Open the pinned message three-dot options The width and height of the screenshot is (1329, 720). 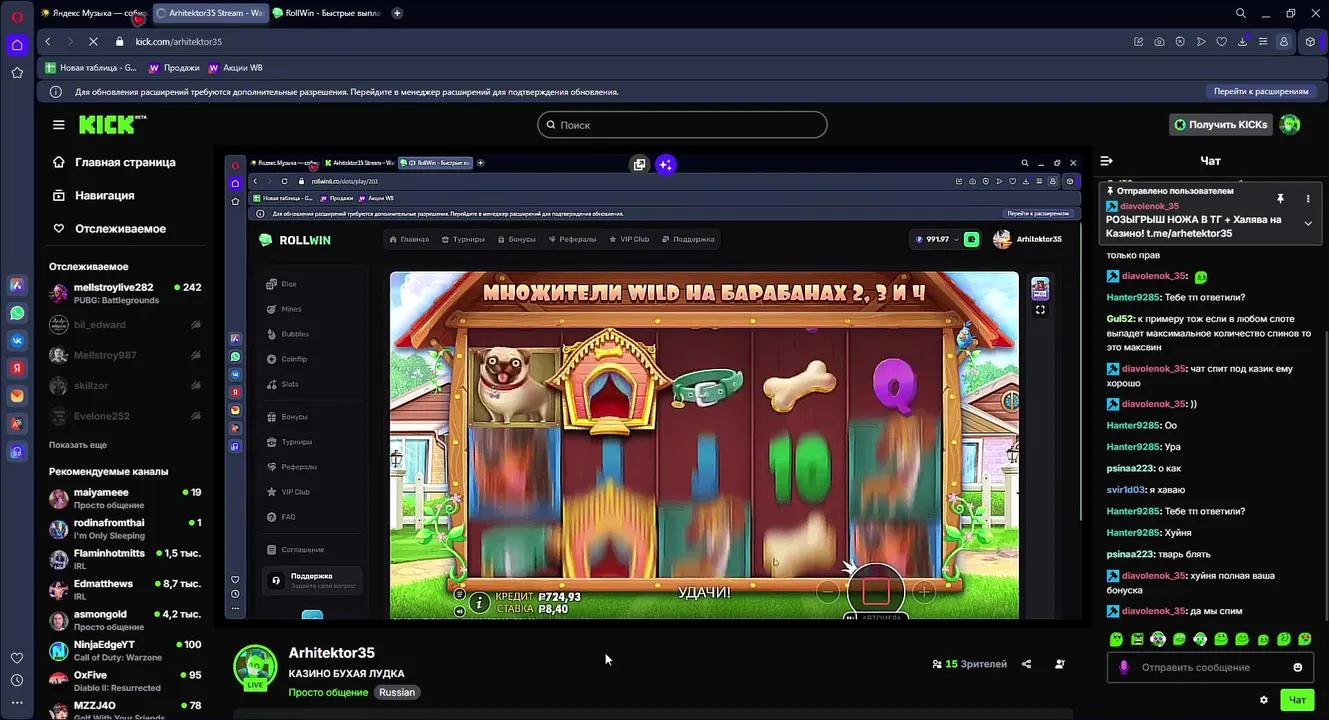pyautogui.click(x=1308, y=199)
